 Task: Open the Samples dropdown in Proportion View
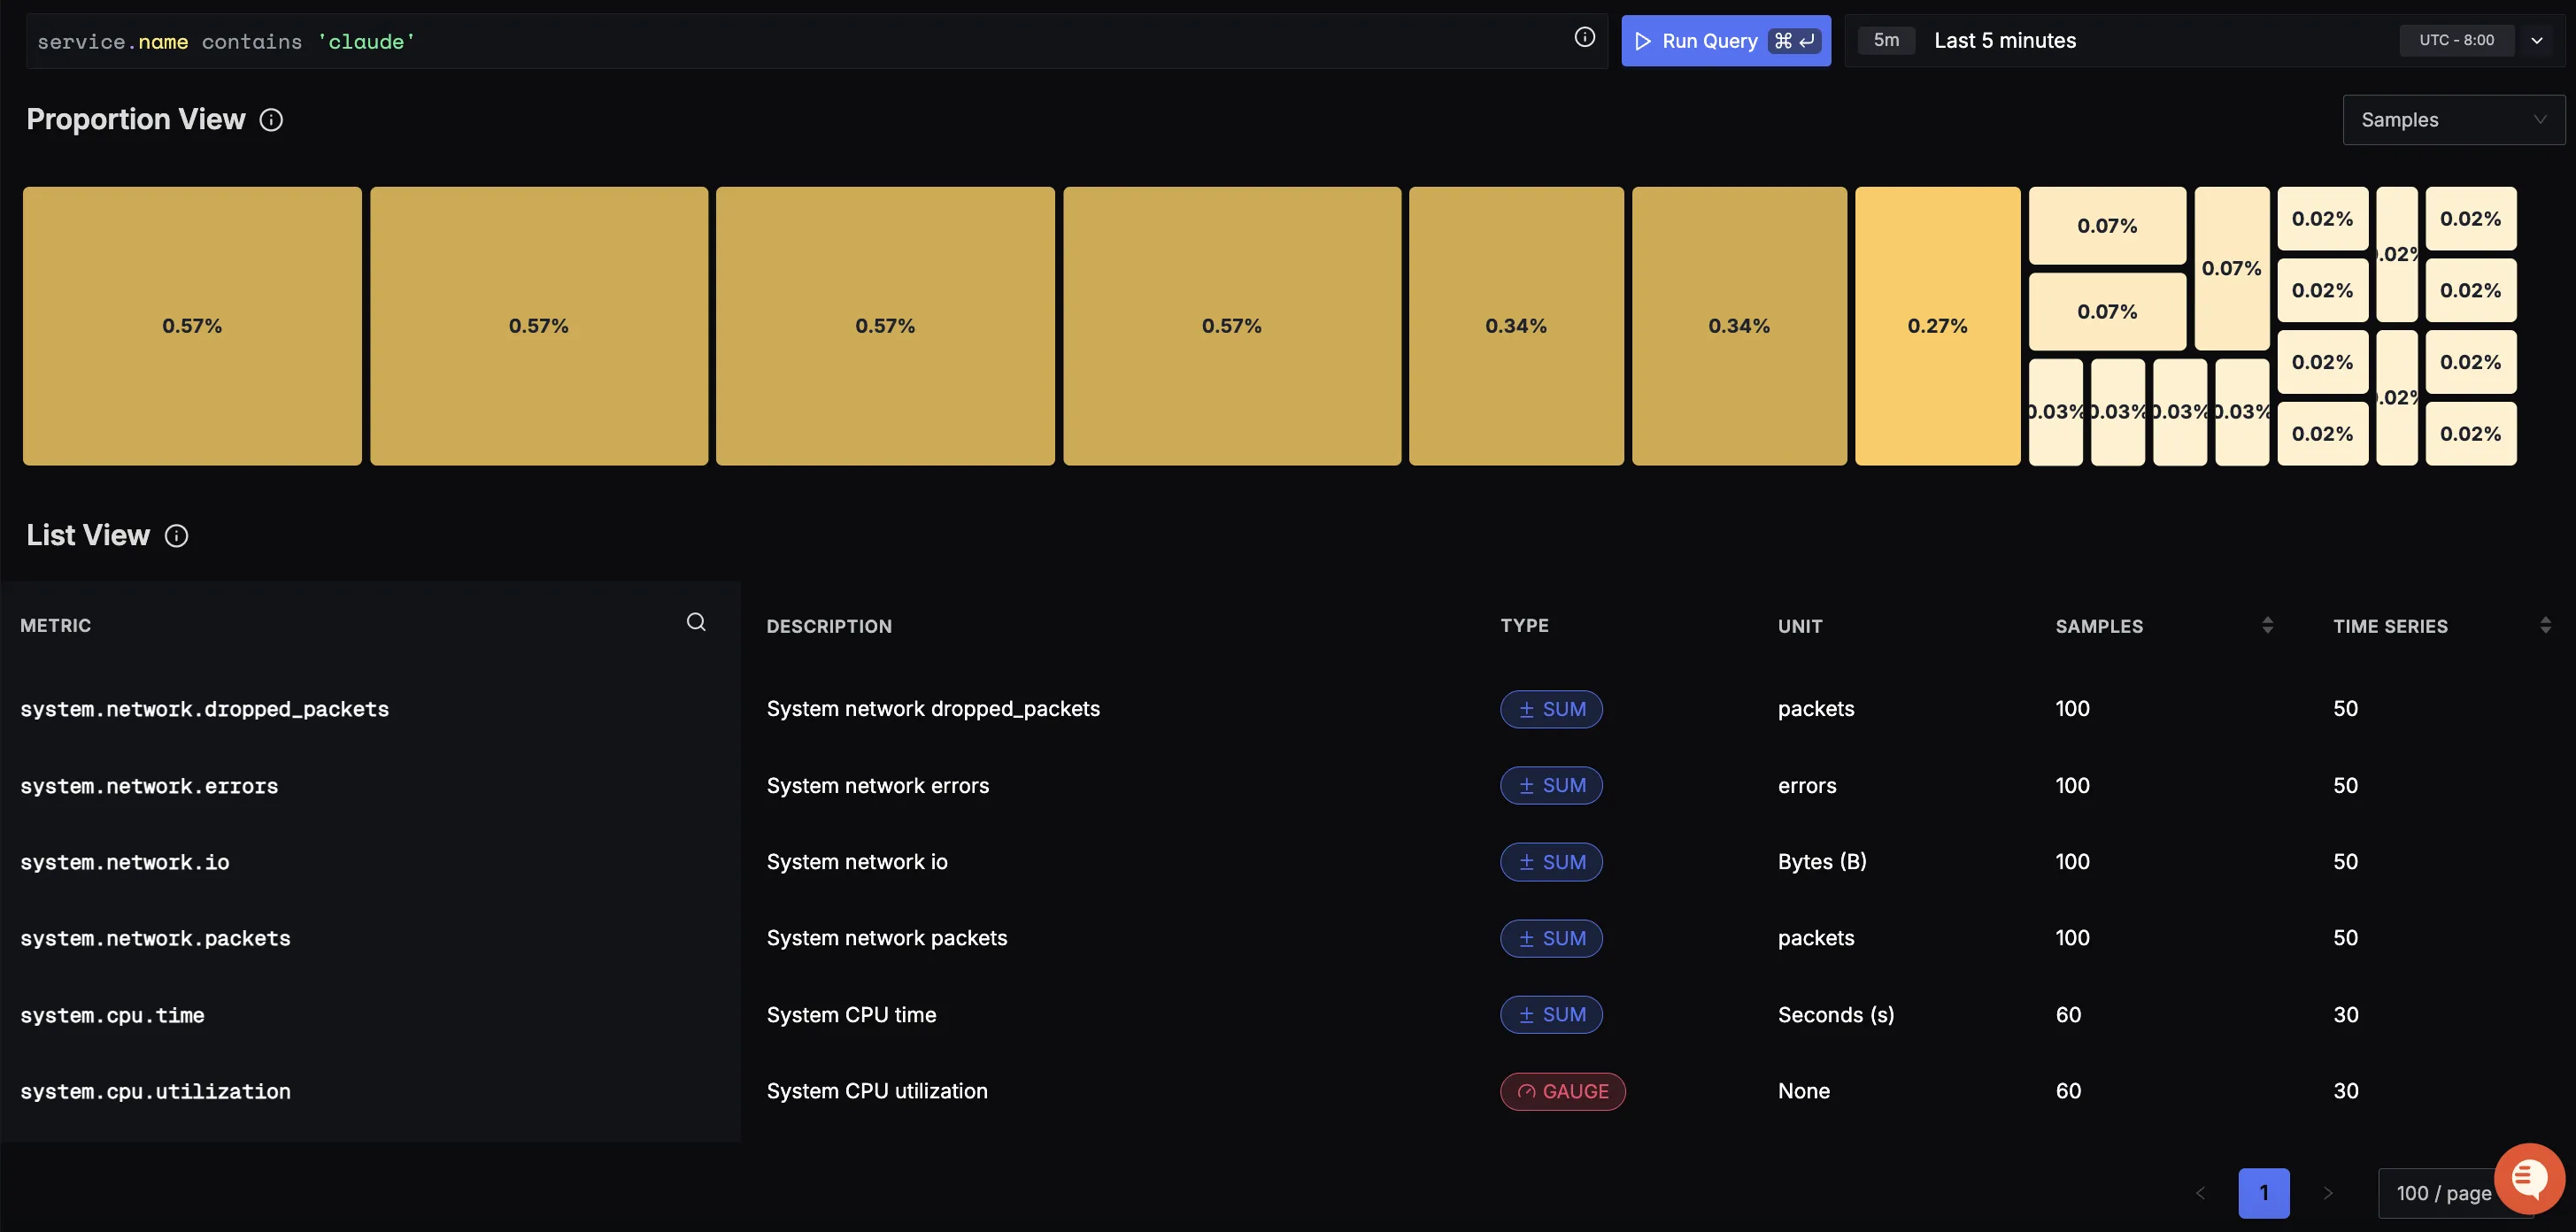coord(2452,120)
